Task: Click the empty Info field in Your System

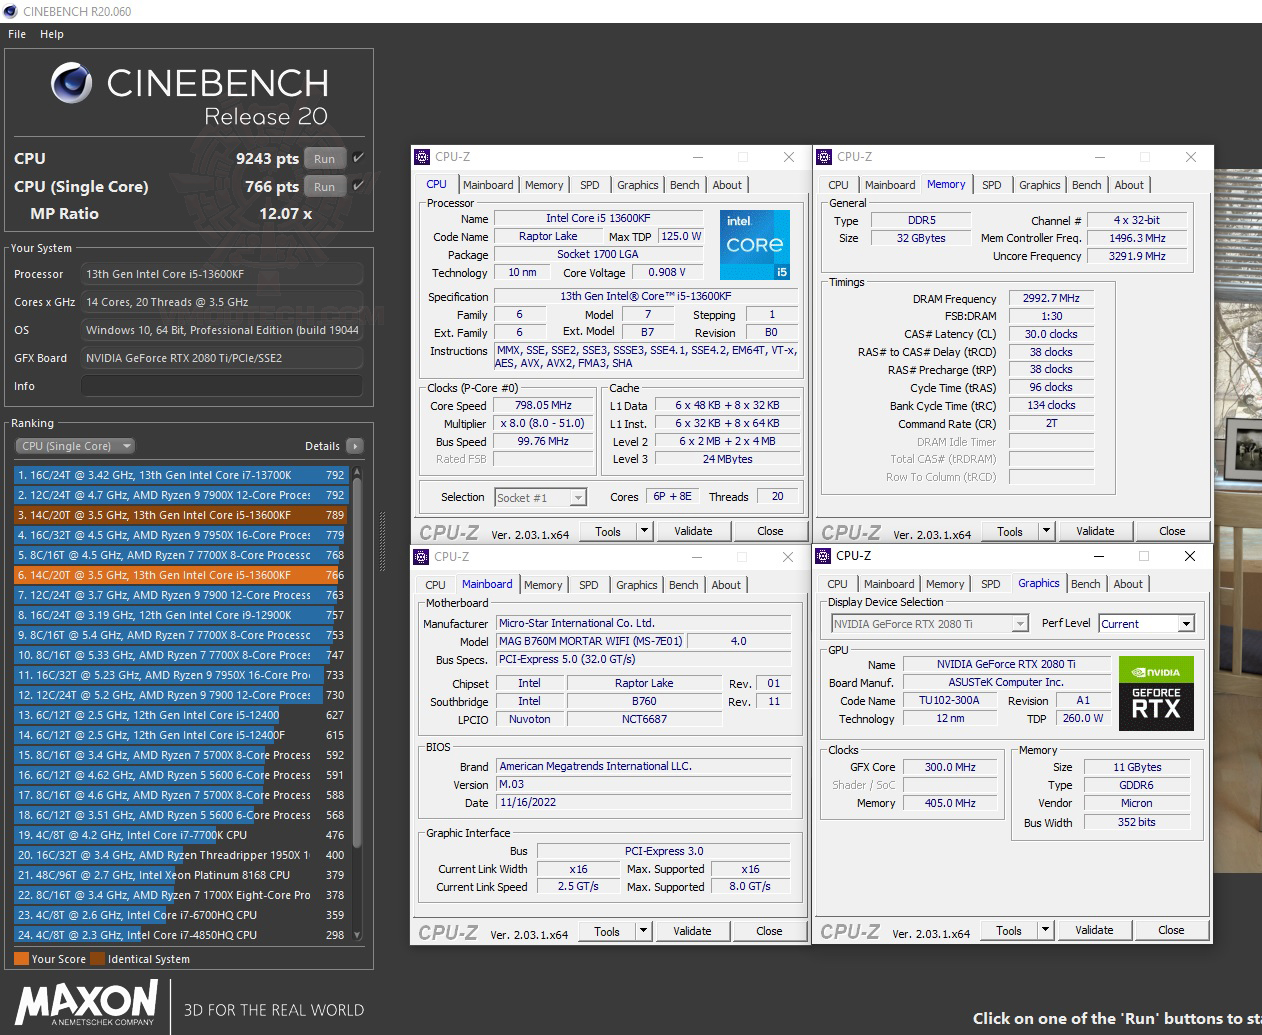Action: tap(222, 386)
